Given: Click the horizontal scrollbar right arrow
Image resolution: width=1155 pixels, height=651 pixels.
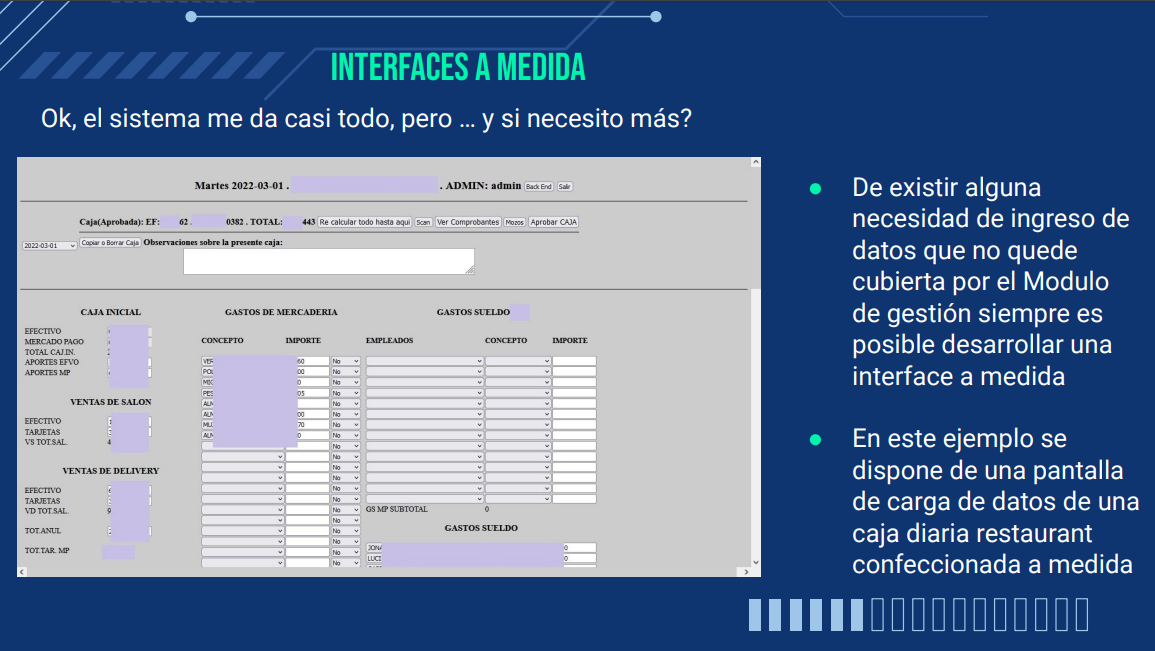Looking at the screenshot, I should tap(745, 571).
